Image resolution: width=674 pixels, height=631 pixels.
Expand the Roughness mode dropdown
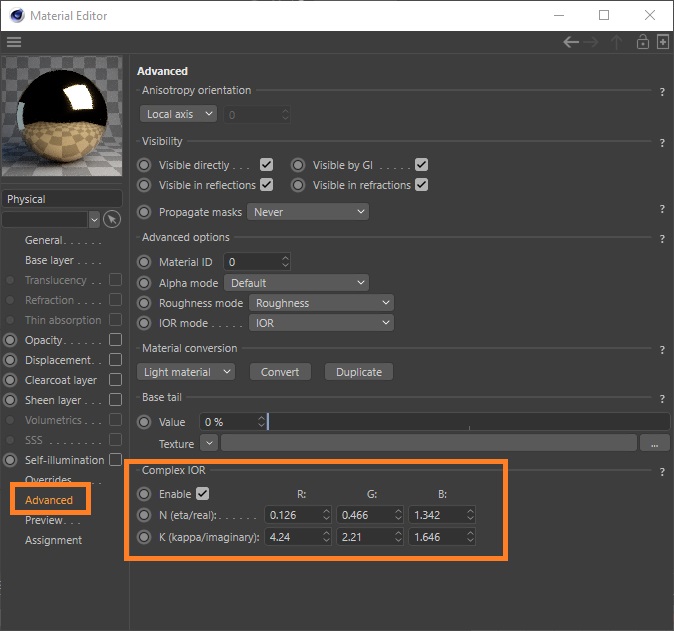click(320, 303)
